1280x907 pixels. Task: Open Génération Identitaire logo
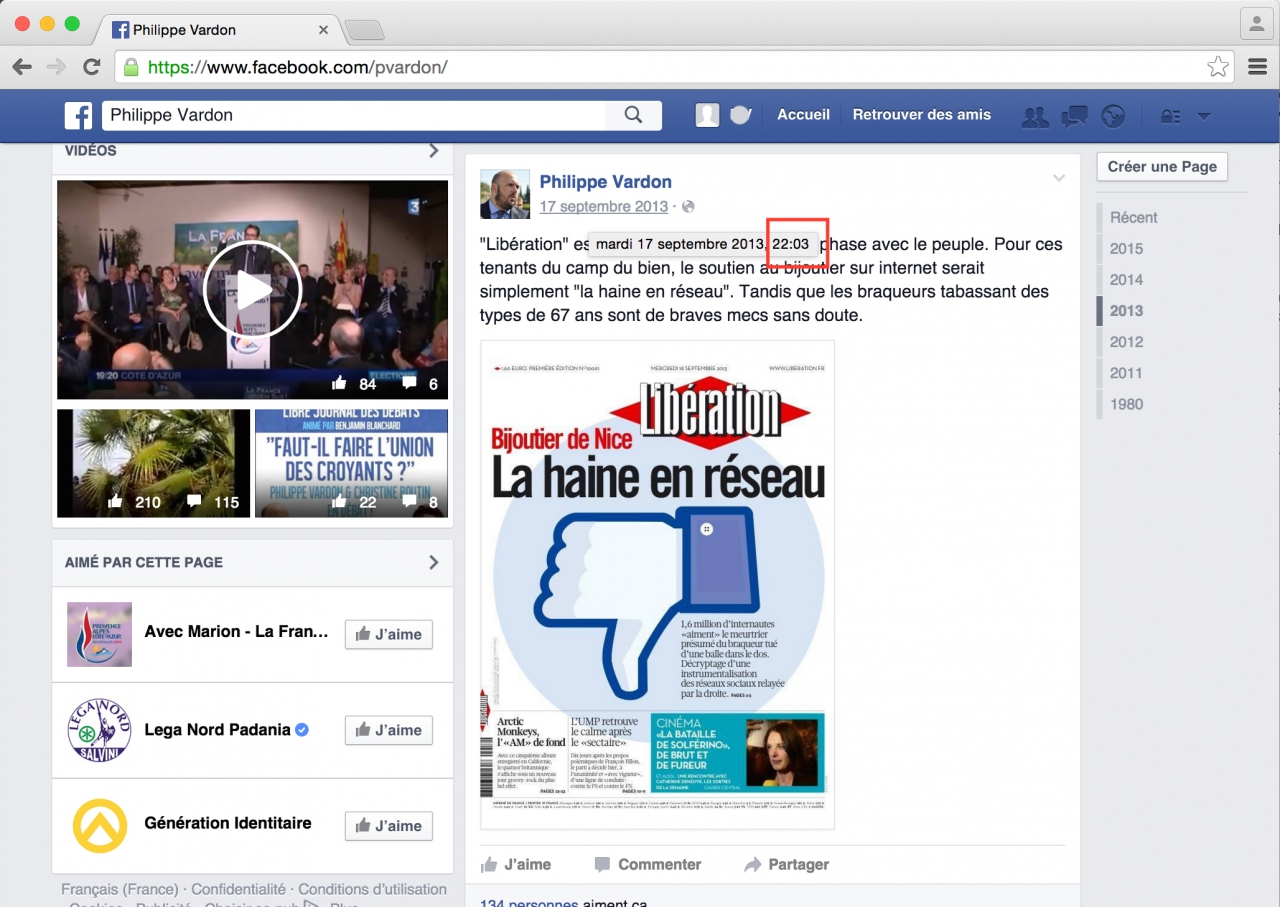click(99, 826)
